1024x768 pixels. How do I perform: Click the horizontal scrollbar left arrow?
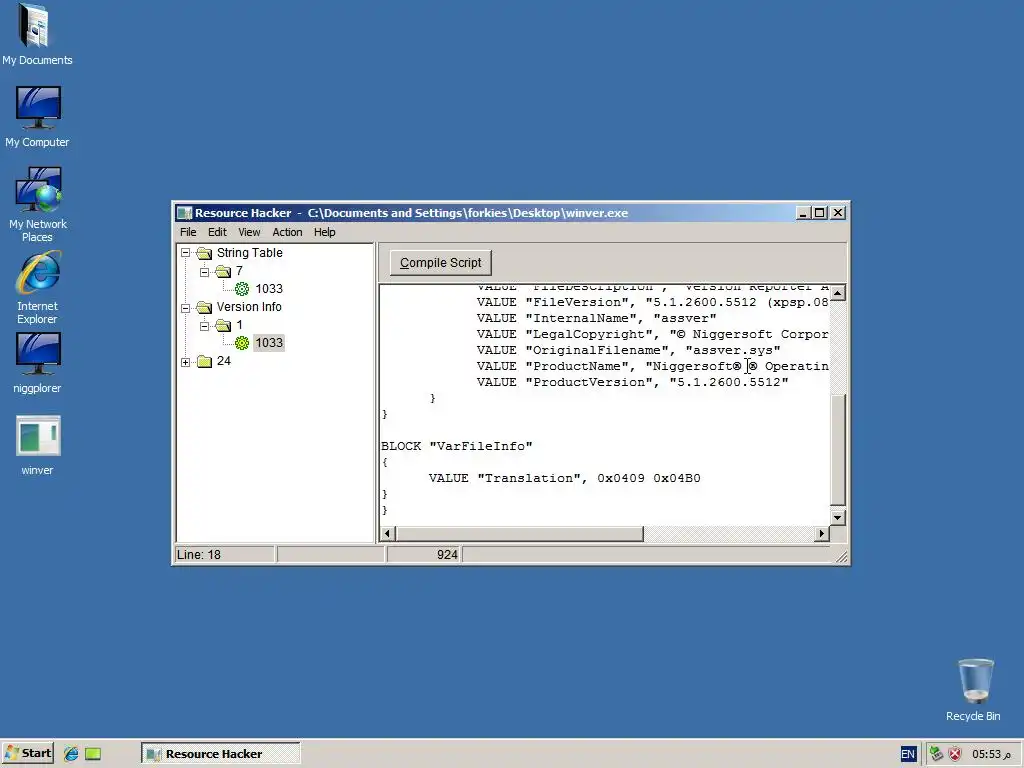click(387, 534)
